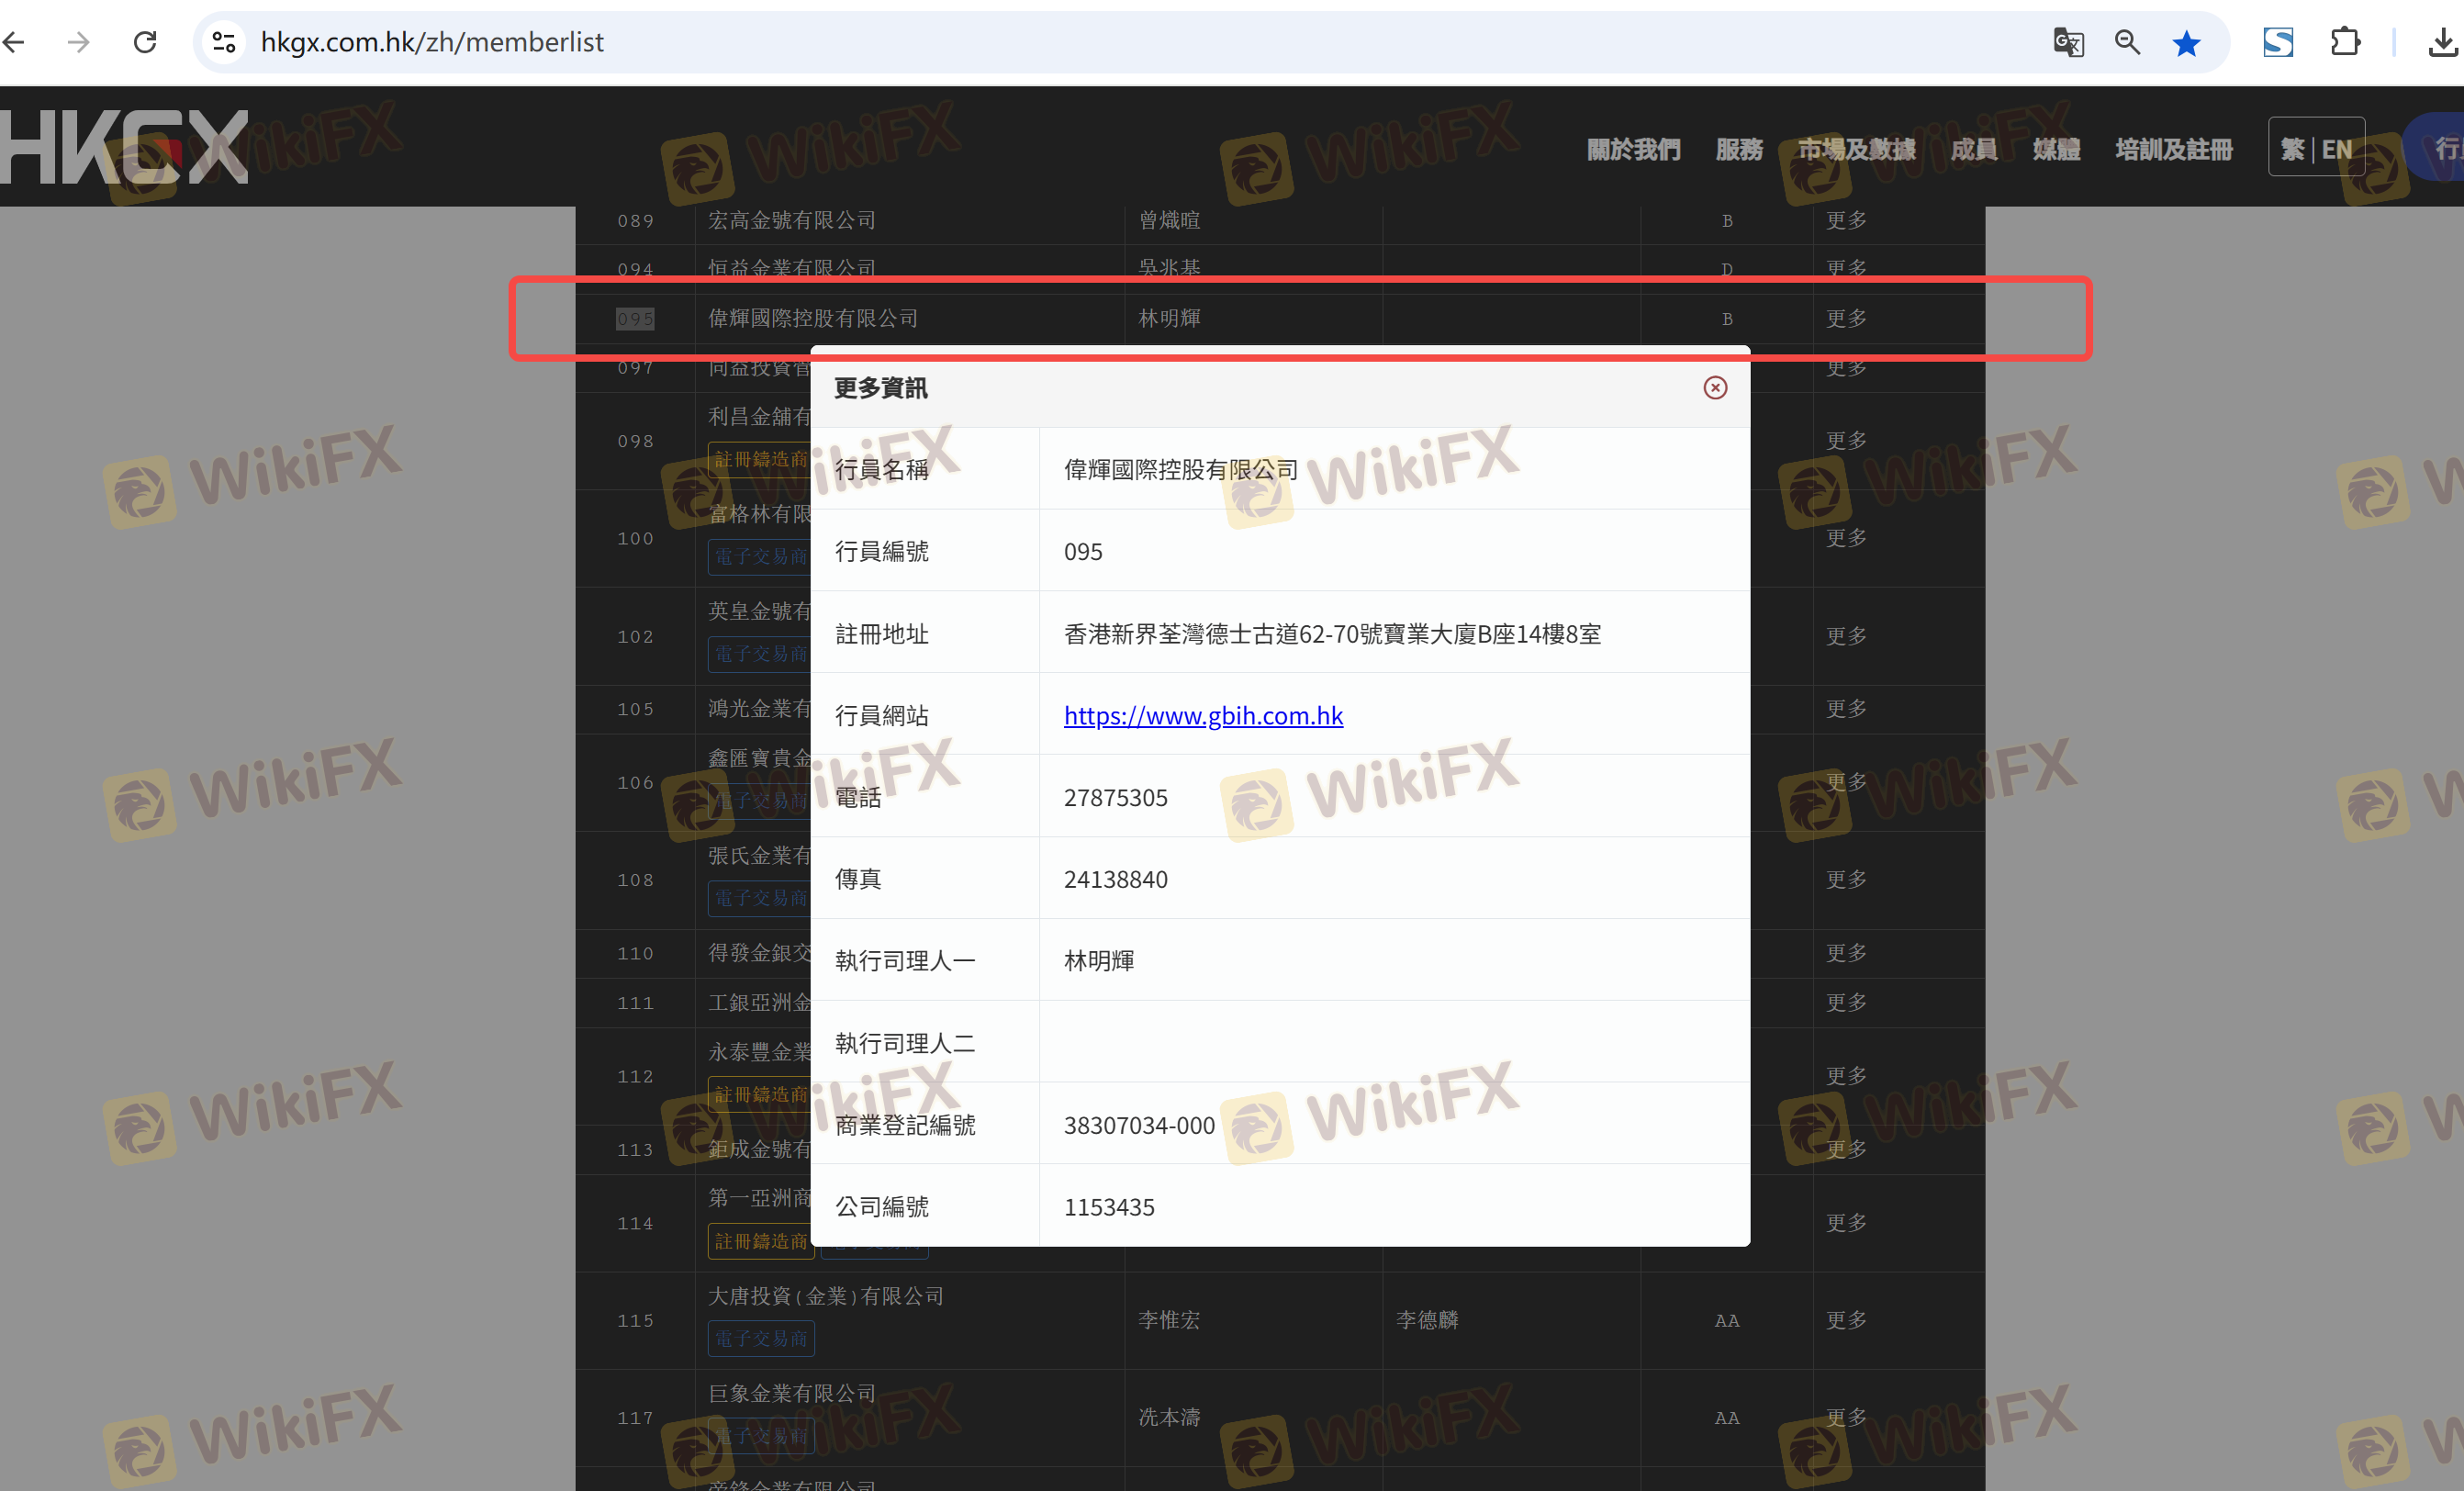Click the browser reload icon

pos(146,42)
